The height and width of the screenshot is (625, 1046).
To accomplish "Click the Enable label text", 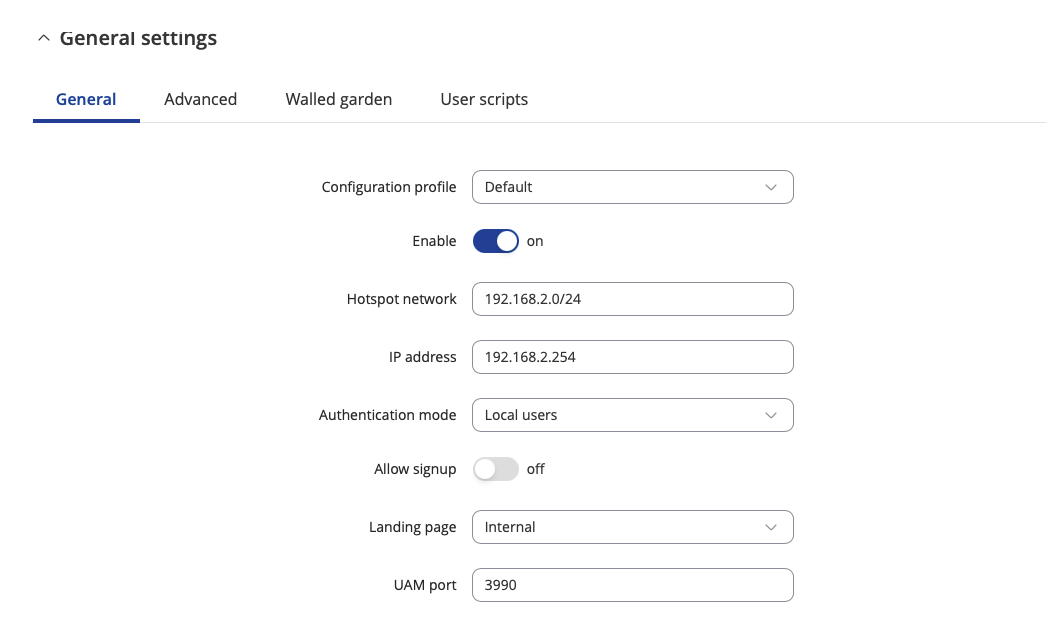I will 434,241.
